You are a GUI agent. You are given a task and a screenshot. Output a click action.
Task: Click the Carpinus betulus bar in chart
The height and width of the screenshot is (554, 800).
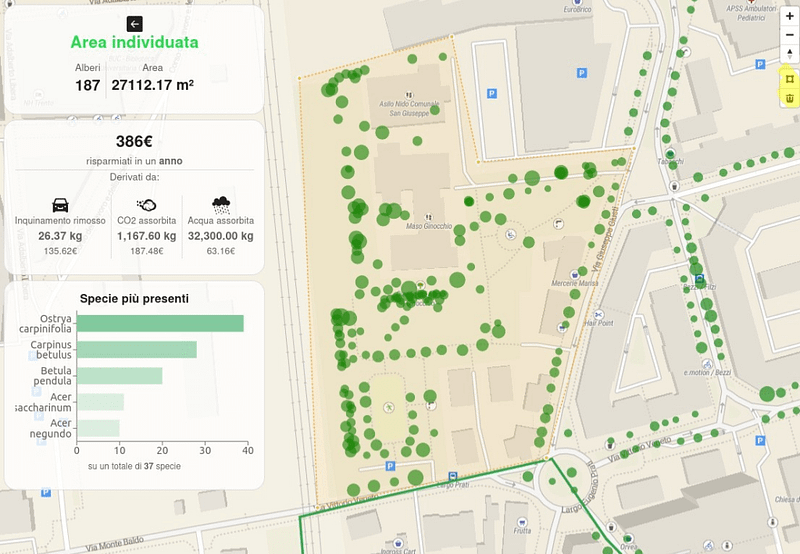tap(137, 349)
